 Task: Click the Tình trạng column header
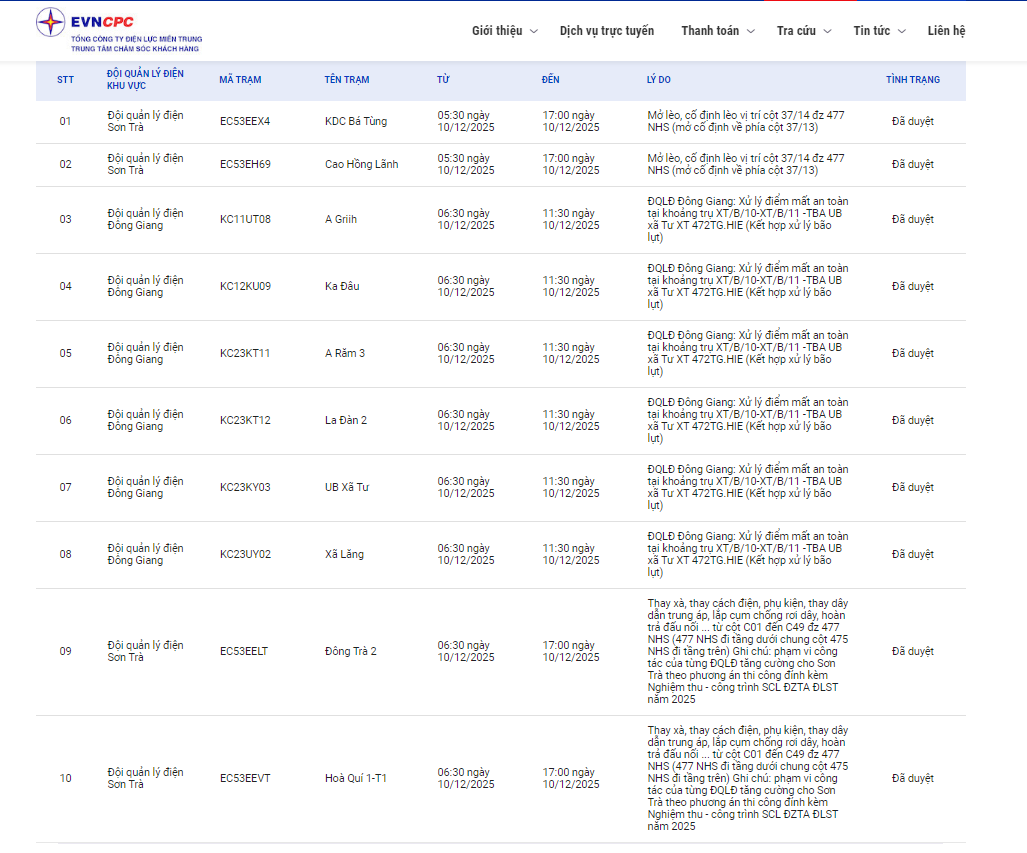click(x=912, y=80)
